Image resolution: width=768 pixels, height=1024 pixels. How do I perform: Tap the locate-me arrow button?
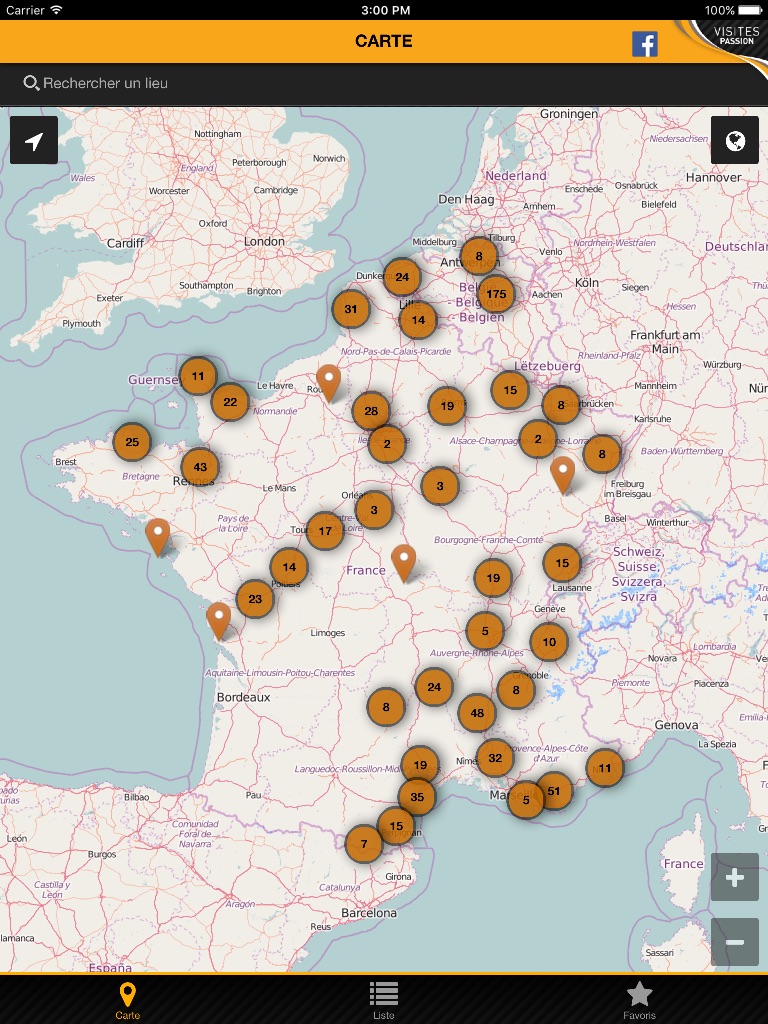point(34,140)
